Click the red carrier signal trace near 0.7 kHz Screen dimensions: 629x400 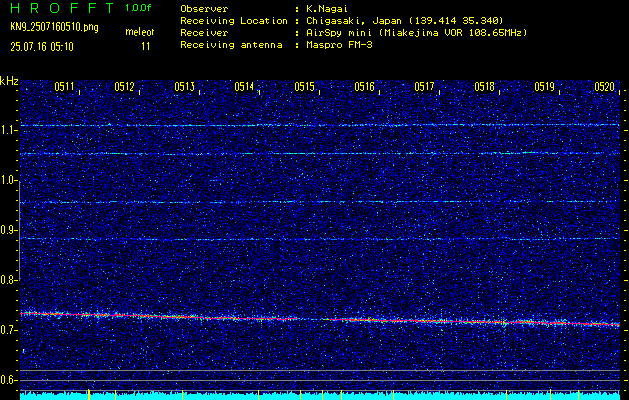[x=320, y=319]
